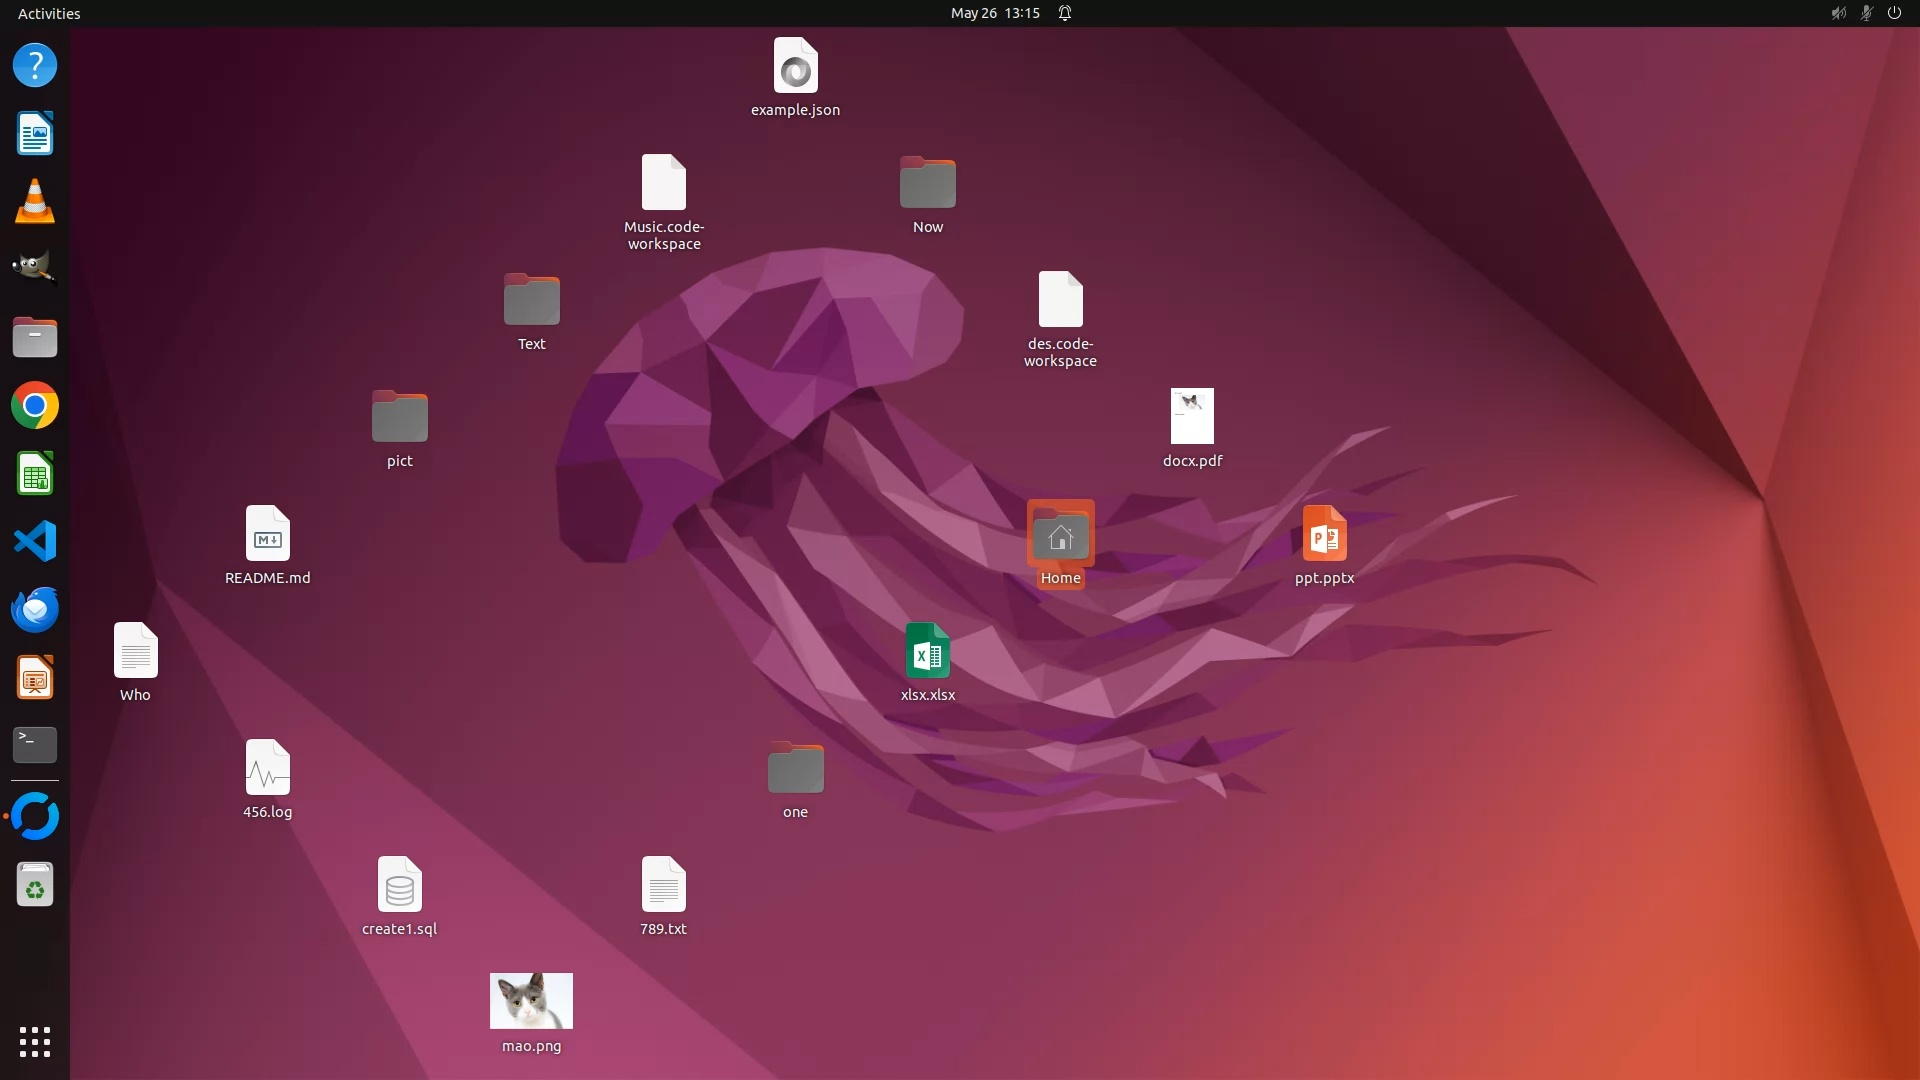
Task: Open LibreOffice Impress in the dock
Action: tap(35, 678)
